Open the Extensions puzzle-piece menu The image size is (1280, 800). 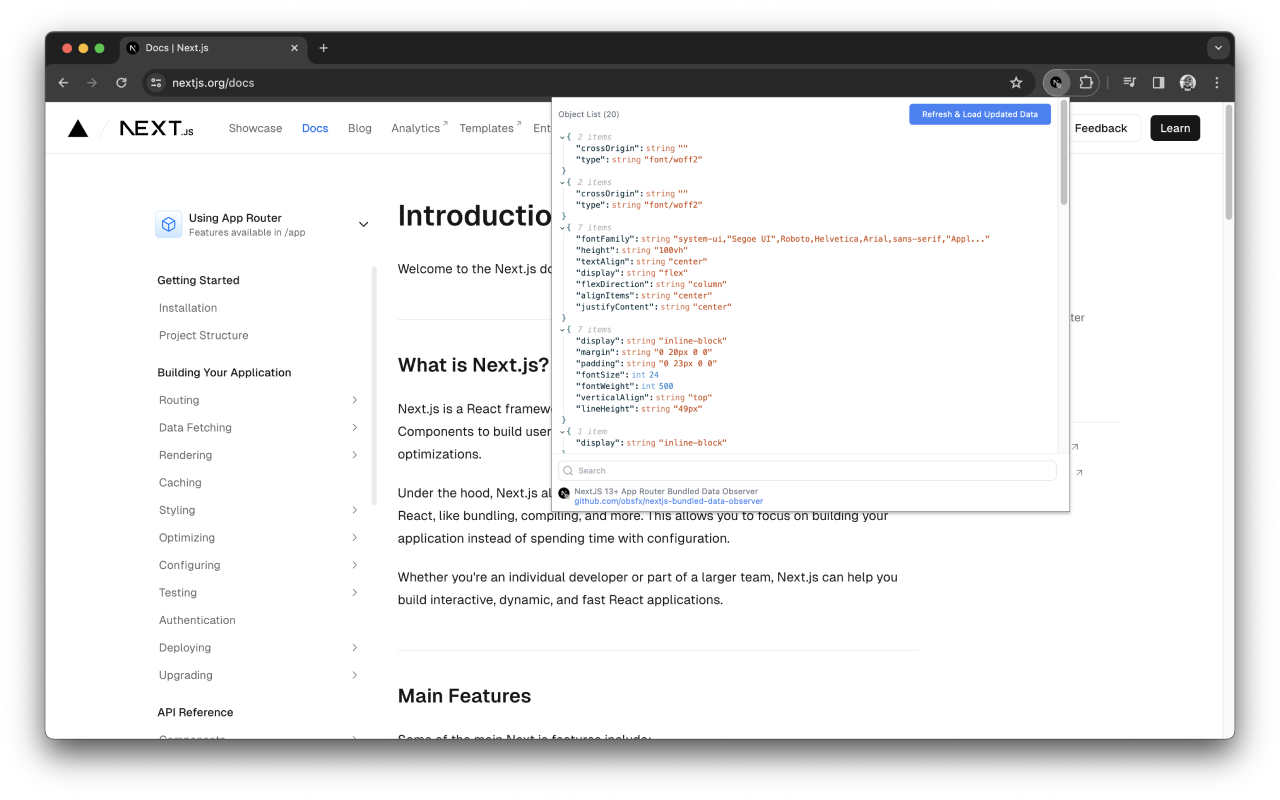click(x=1086, y=83)
